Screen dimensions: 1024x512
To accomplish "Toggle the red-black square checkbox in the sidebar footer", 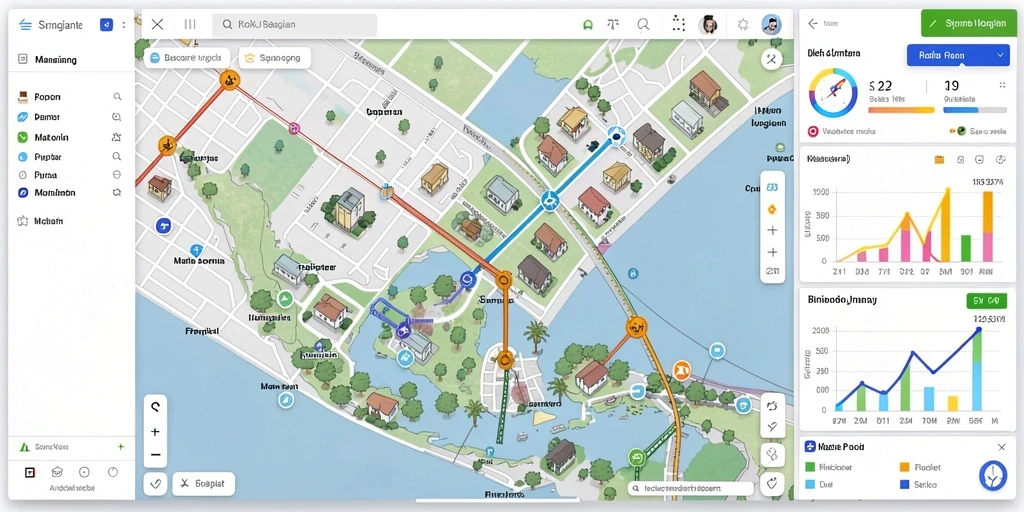I will pyautogui.click(x=29, y=472).
